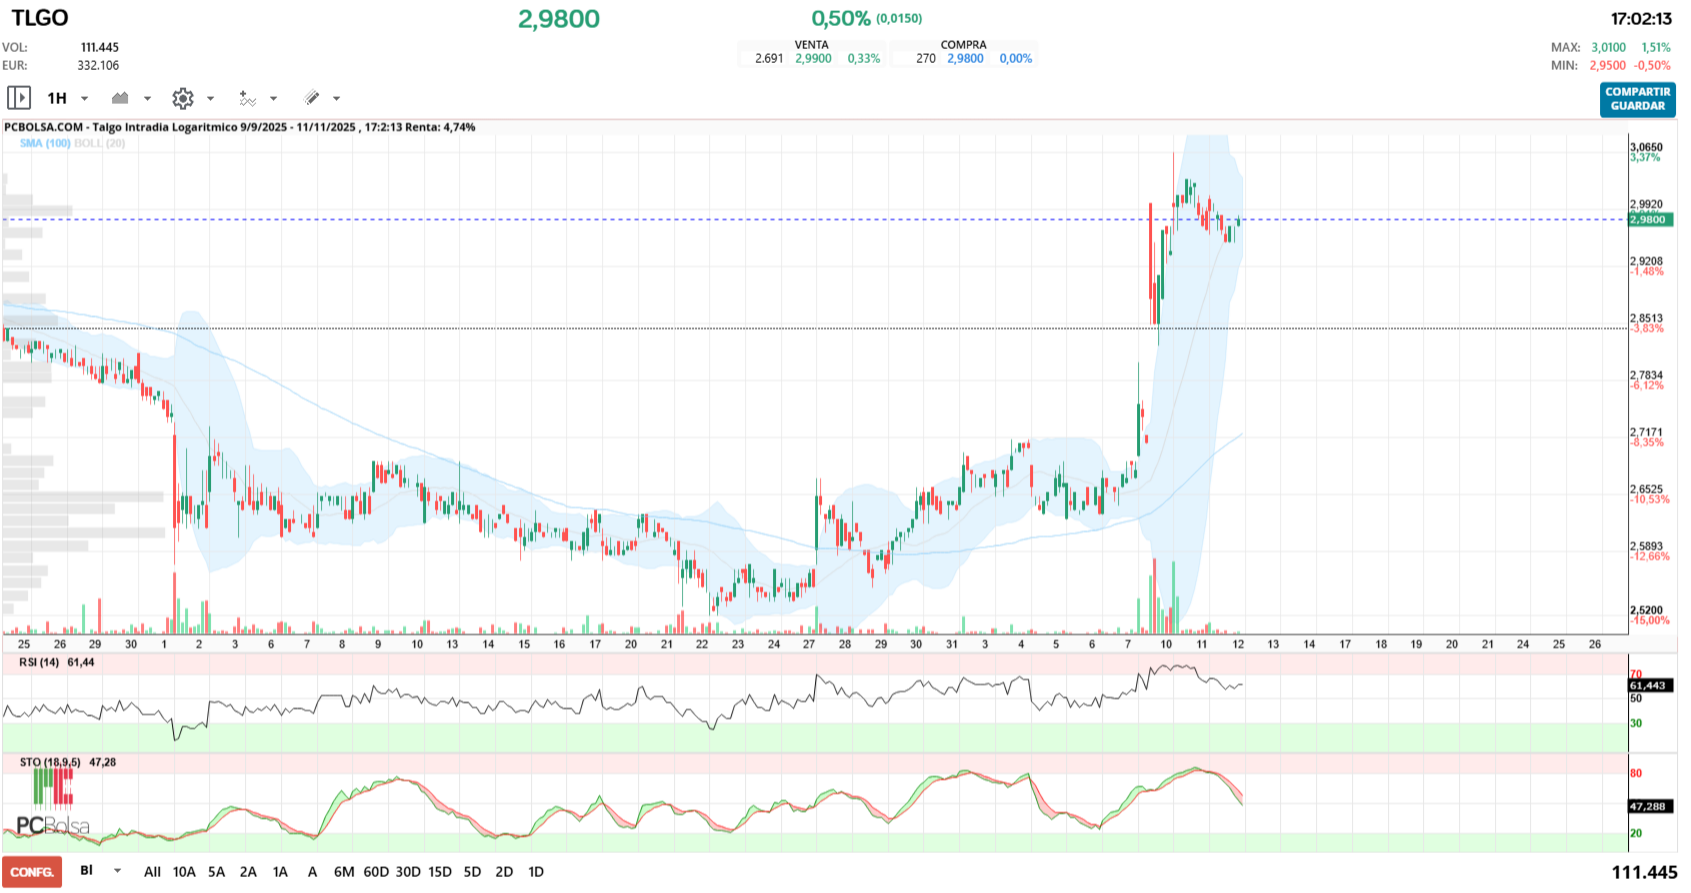Toggle the BOLL (20) indicator label
Screen dimensions: 1691x893
[100, 143]
